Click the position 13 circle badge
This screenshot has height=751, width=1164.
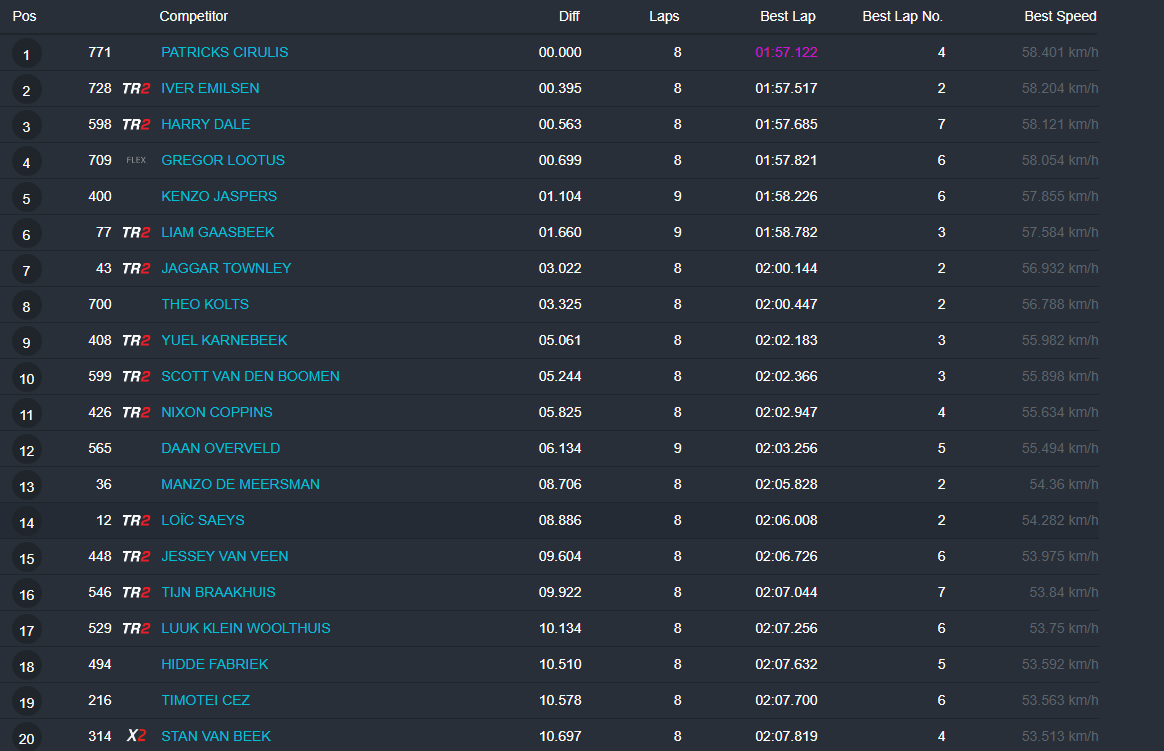26,486
